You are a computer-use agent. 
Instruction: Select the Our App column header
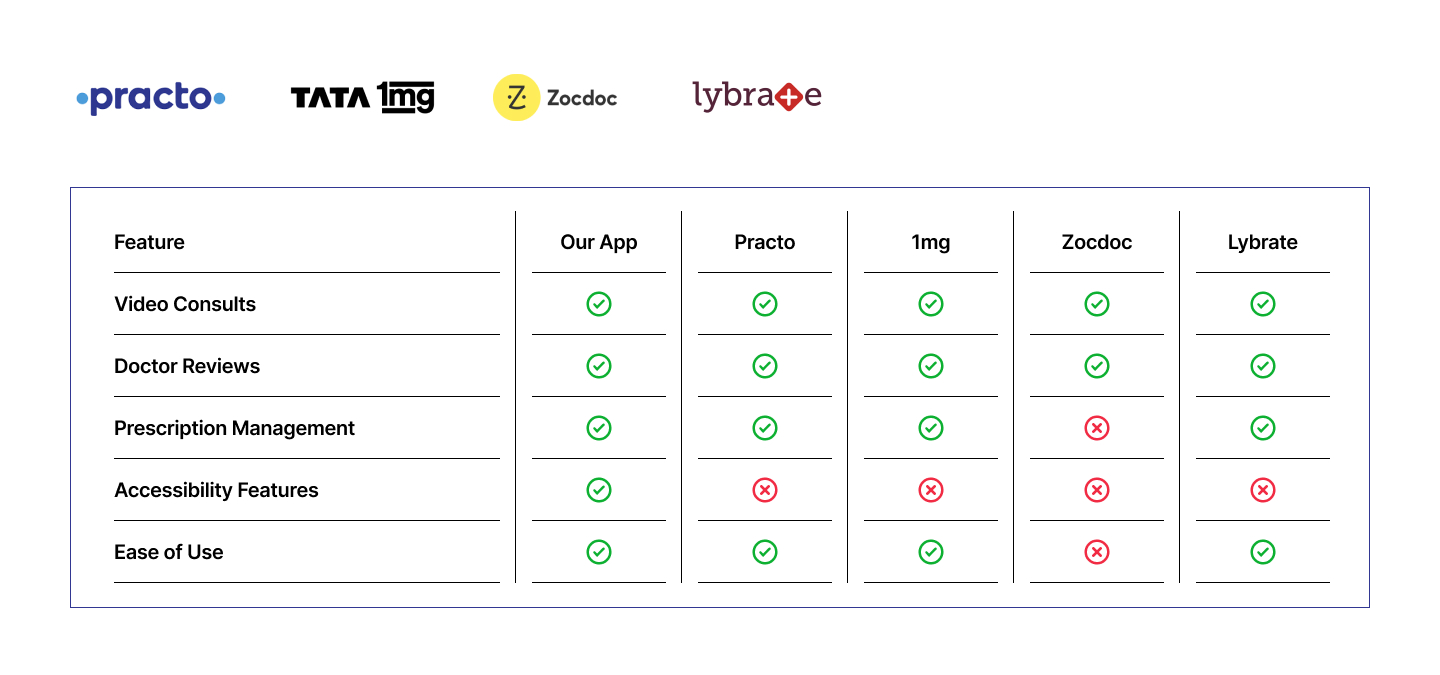tap(599, 242)
